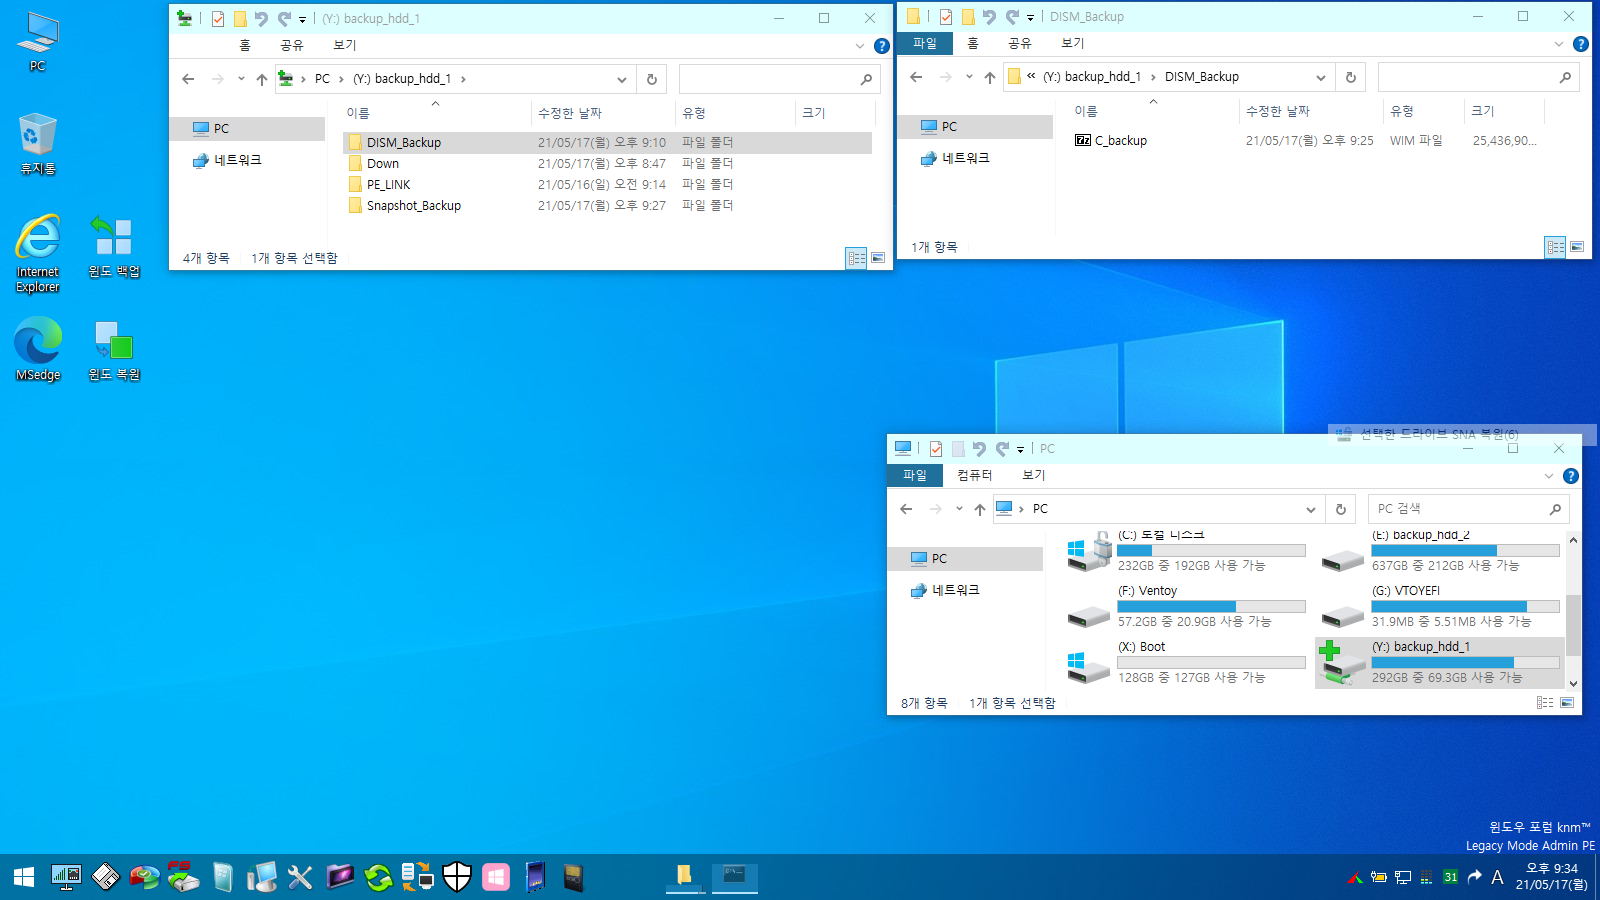Image resolution: width=1600 pixels, height=900 pixels.
Task: Click refresh button in DISM_Backup window
Action: coord(1351,77)
